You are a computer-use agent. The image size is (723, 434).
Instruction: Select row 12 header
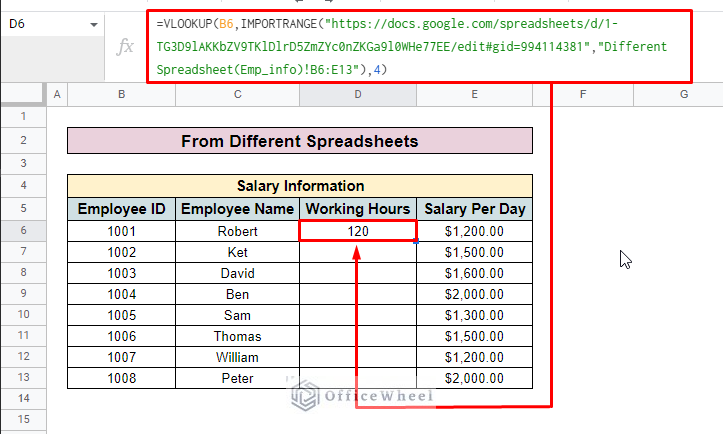point(24,357)
